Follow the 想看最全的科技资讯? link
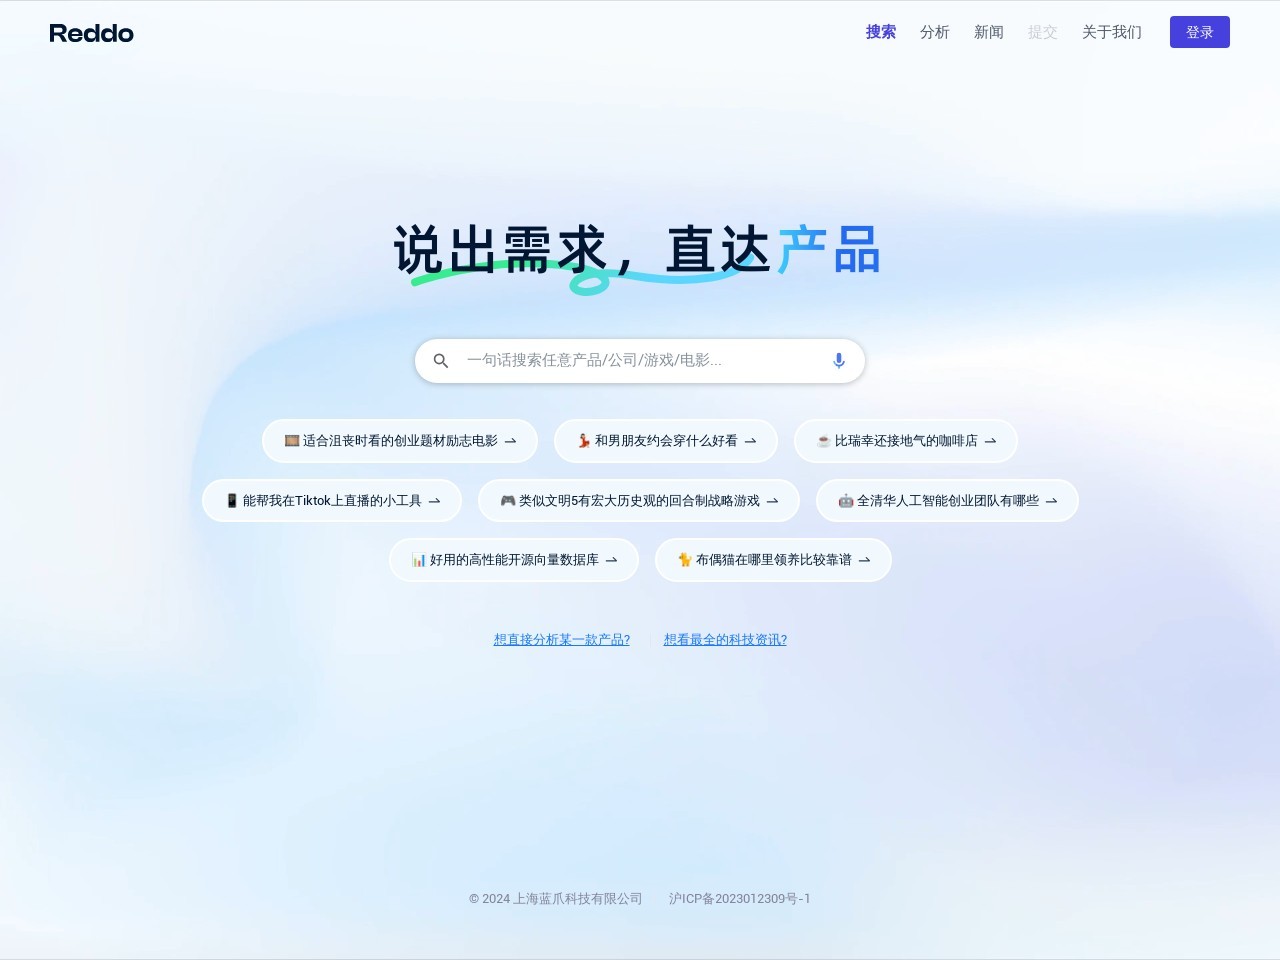 pyautogui.click(x=725, y=640)
